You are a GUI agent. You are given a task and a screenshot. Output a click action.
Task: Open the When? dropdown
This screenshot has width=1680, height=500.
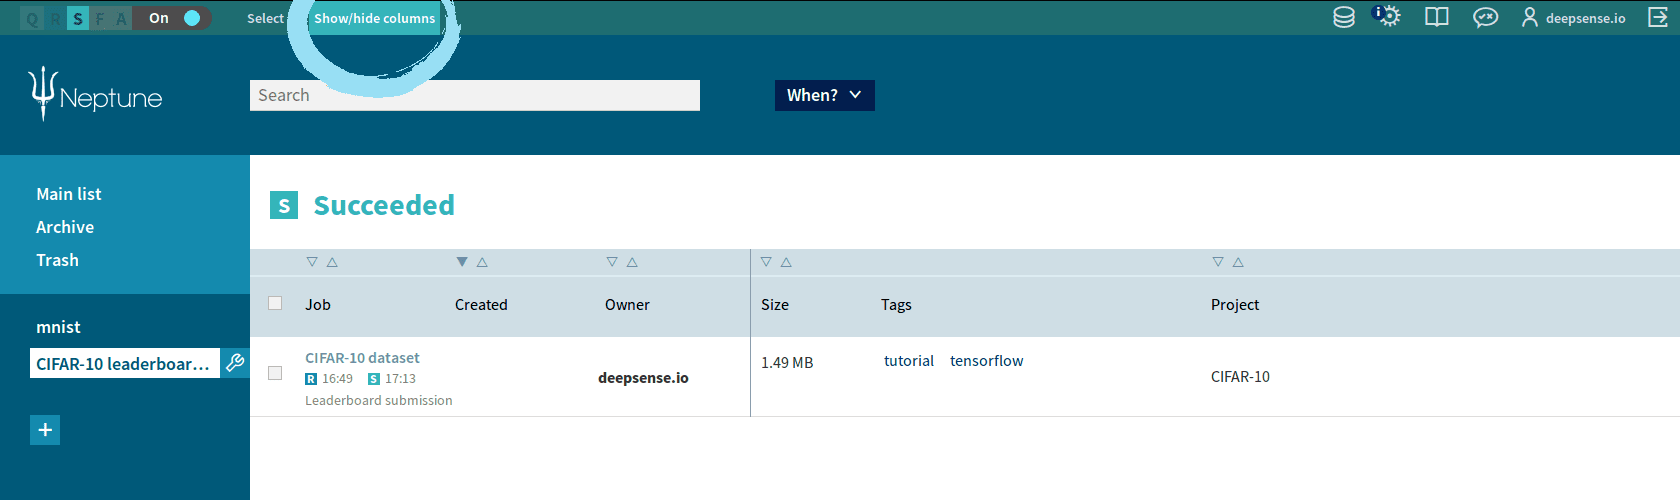tap(824, 95)
